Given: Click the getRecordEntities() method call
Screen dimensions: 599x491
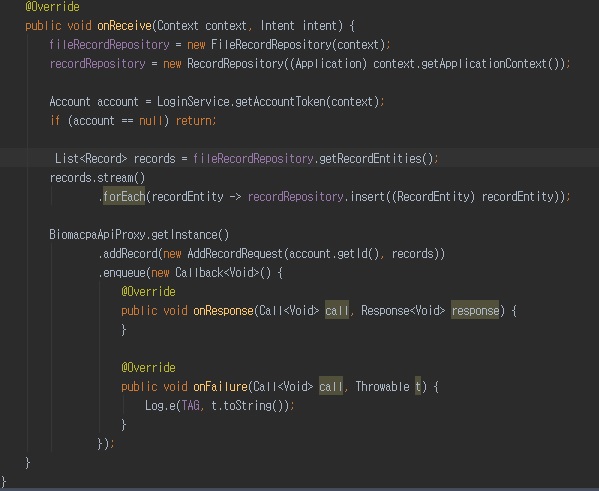Looking at the screenshot, I should pos(376,159).
